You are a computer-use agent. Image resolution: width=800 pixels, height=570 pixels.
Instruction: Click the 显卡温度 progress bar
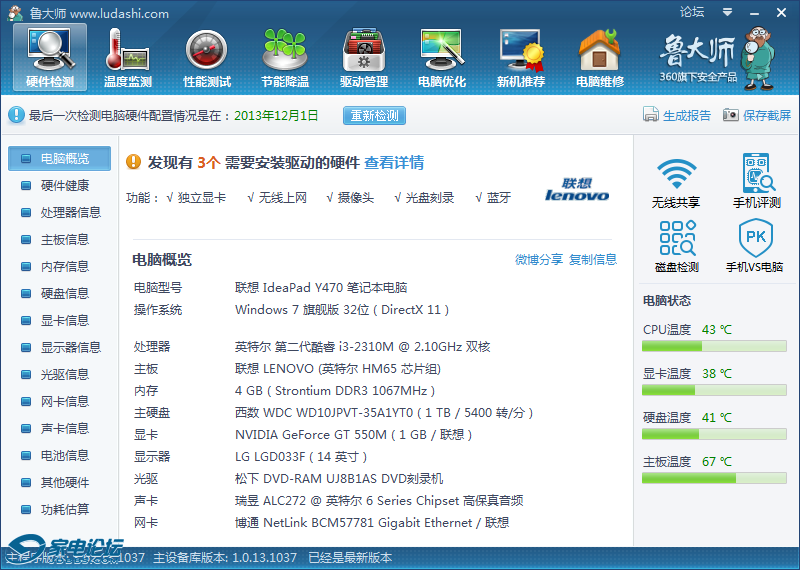(x=714, y=390)
